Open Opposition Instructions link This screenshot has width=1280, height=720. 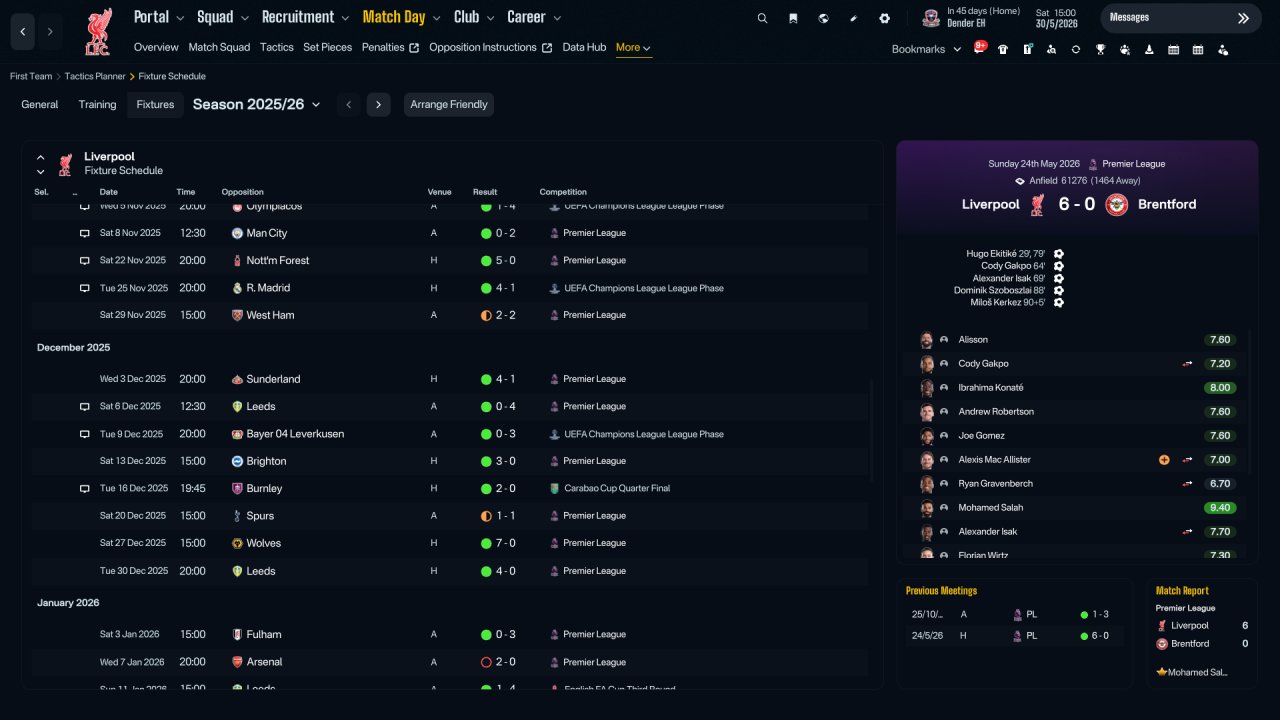pyautogui.click(x=490, y=48)
